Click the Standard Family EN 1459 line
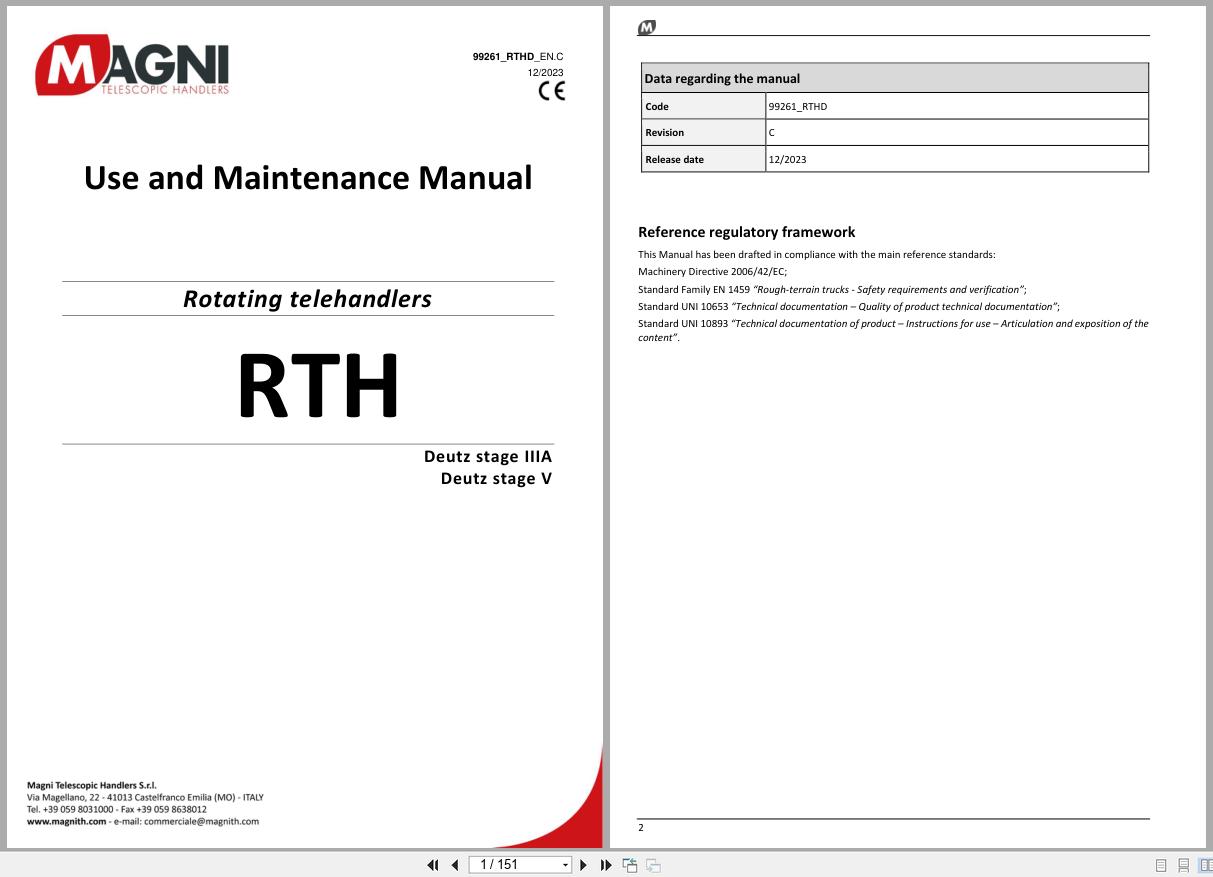The height and width of the screenshot is (877, 1213). tap(832, 289)
